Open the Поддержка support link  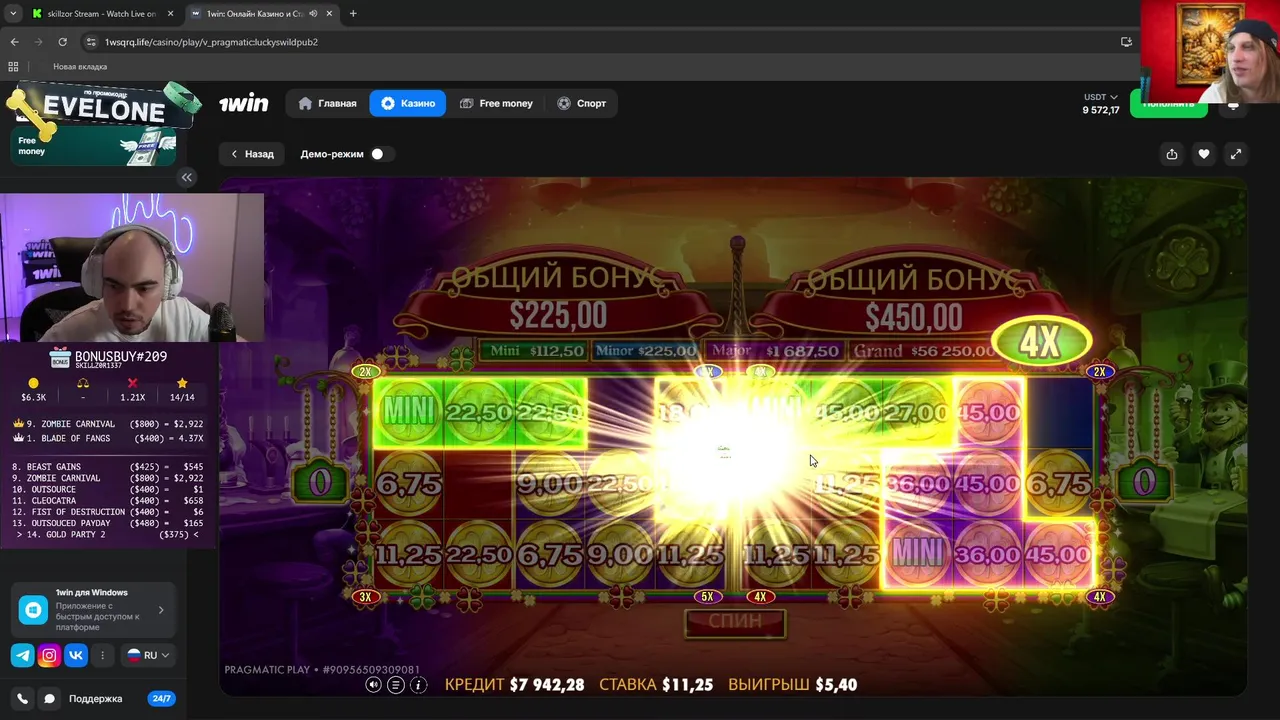pyautogui.click(x=95, y=699)
